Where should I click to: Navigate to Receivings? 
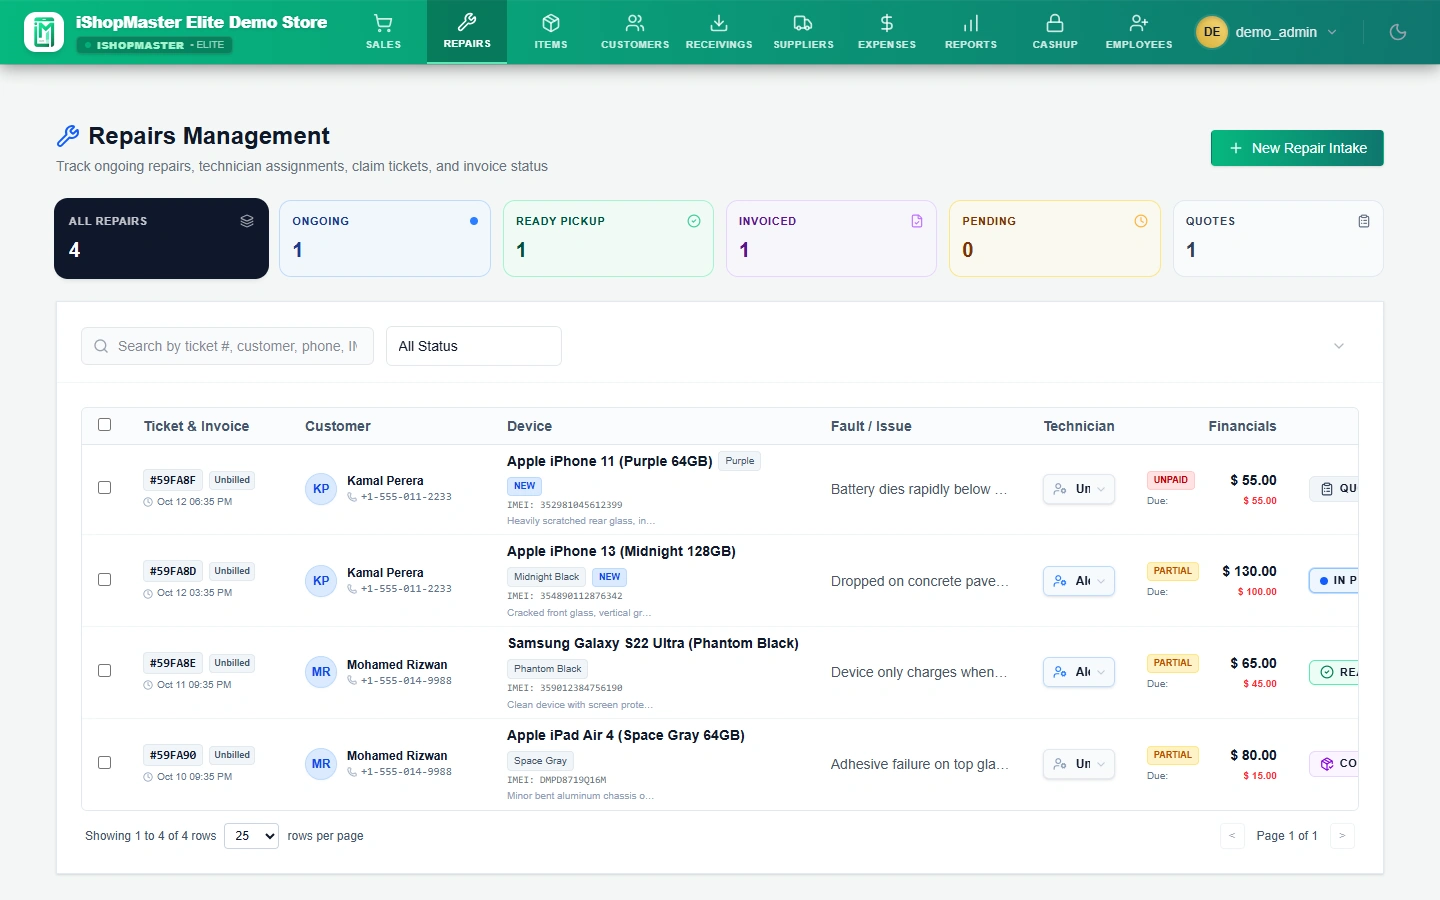coord(719,32)
